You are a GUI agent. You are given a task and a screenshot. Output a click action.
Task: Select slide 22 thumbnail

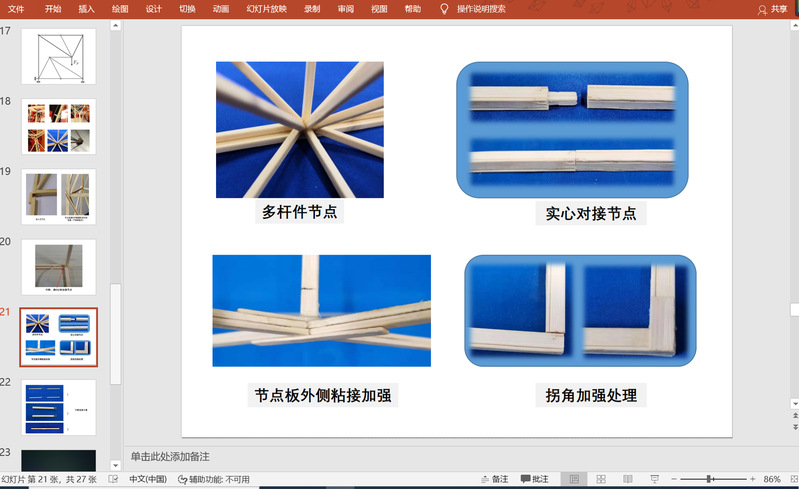coord(59,407)
